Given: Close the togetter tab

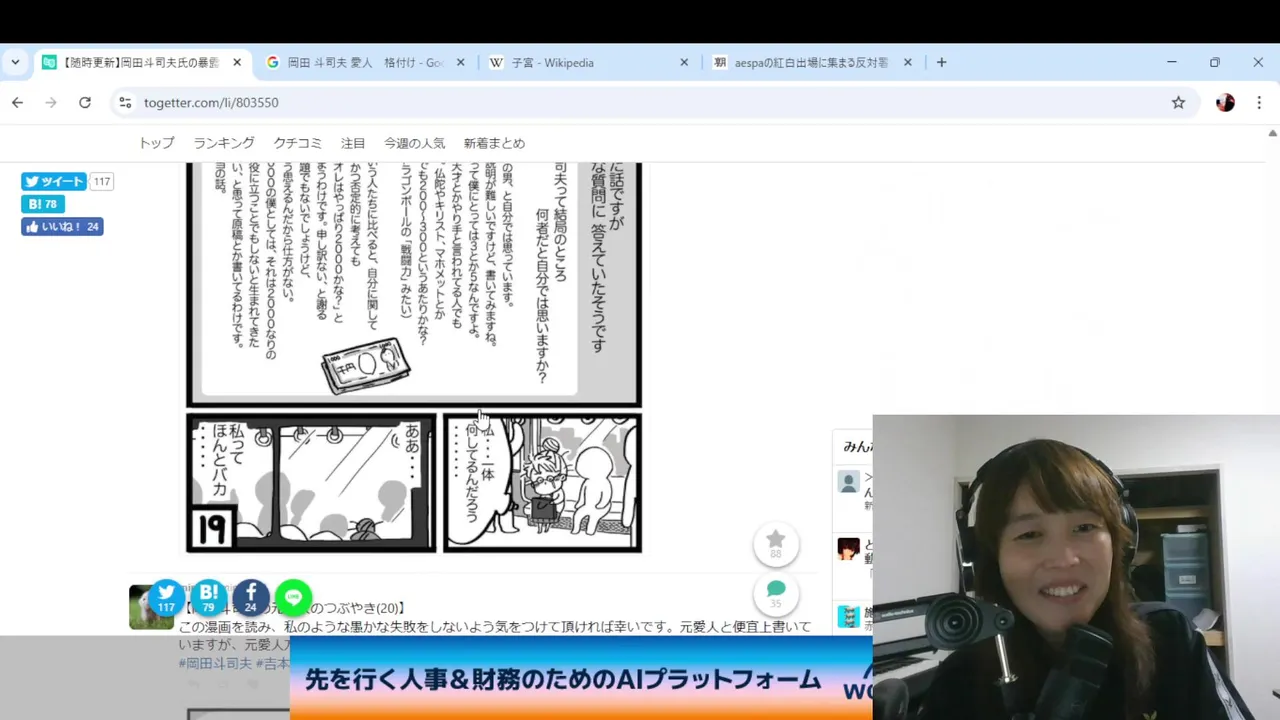Looking at the screenshot, I should 237,62.
